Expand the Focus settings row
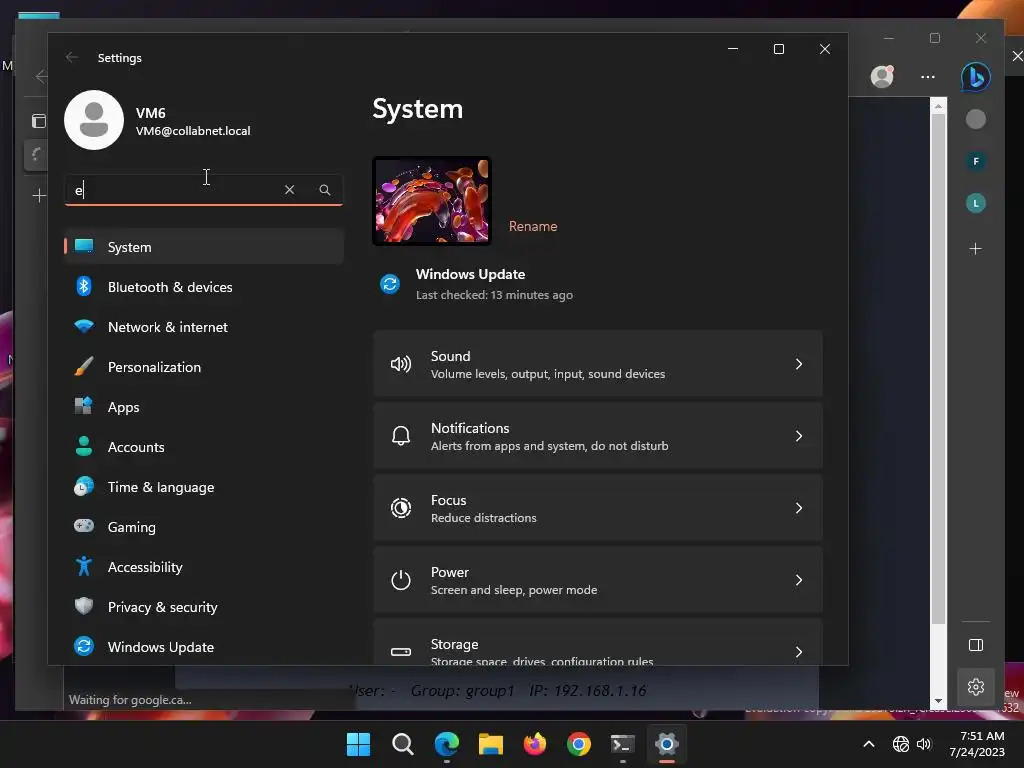 point(598,507)
